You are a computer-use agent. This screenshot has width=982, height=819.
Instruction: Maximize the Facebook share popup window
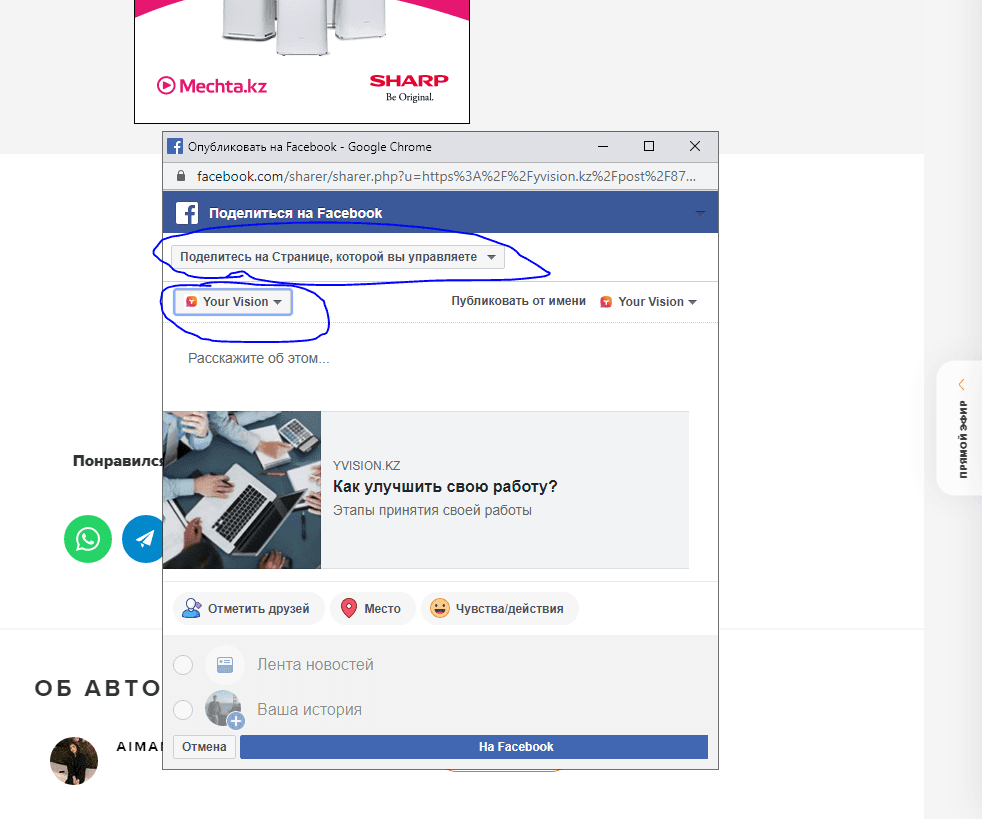649,146
